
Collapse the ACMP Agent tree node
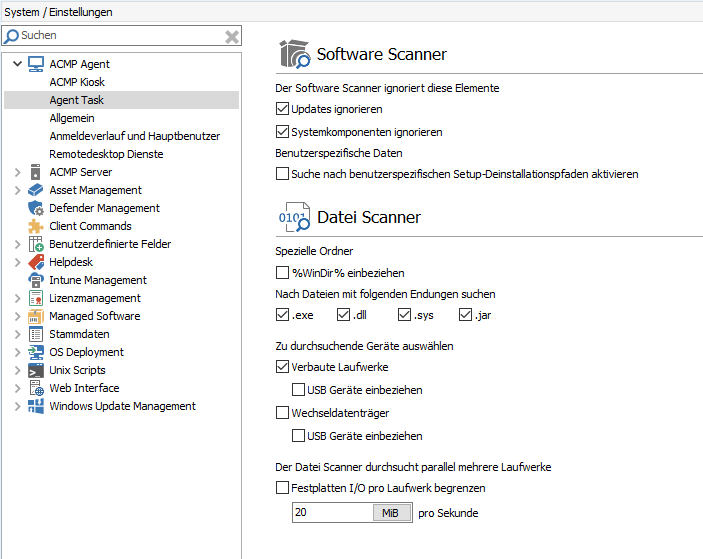(x=17, y=64)
